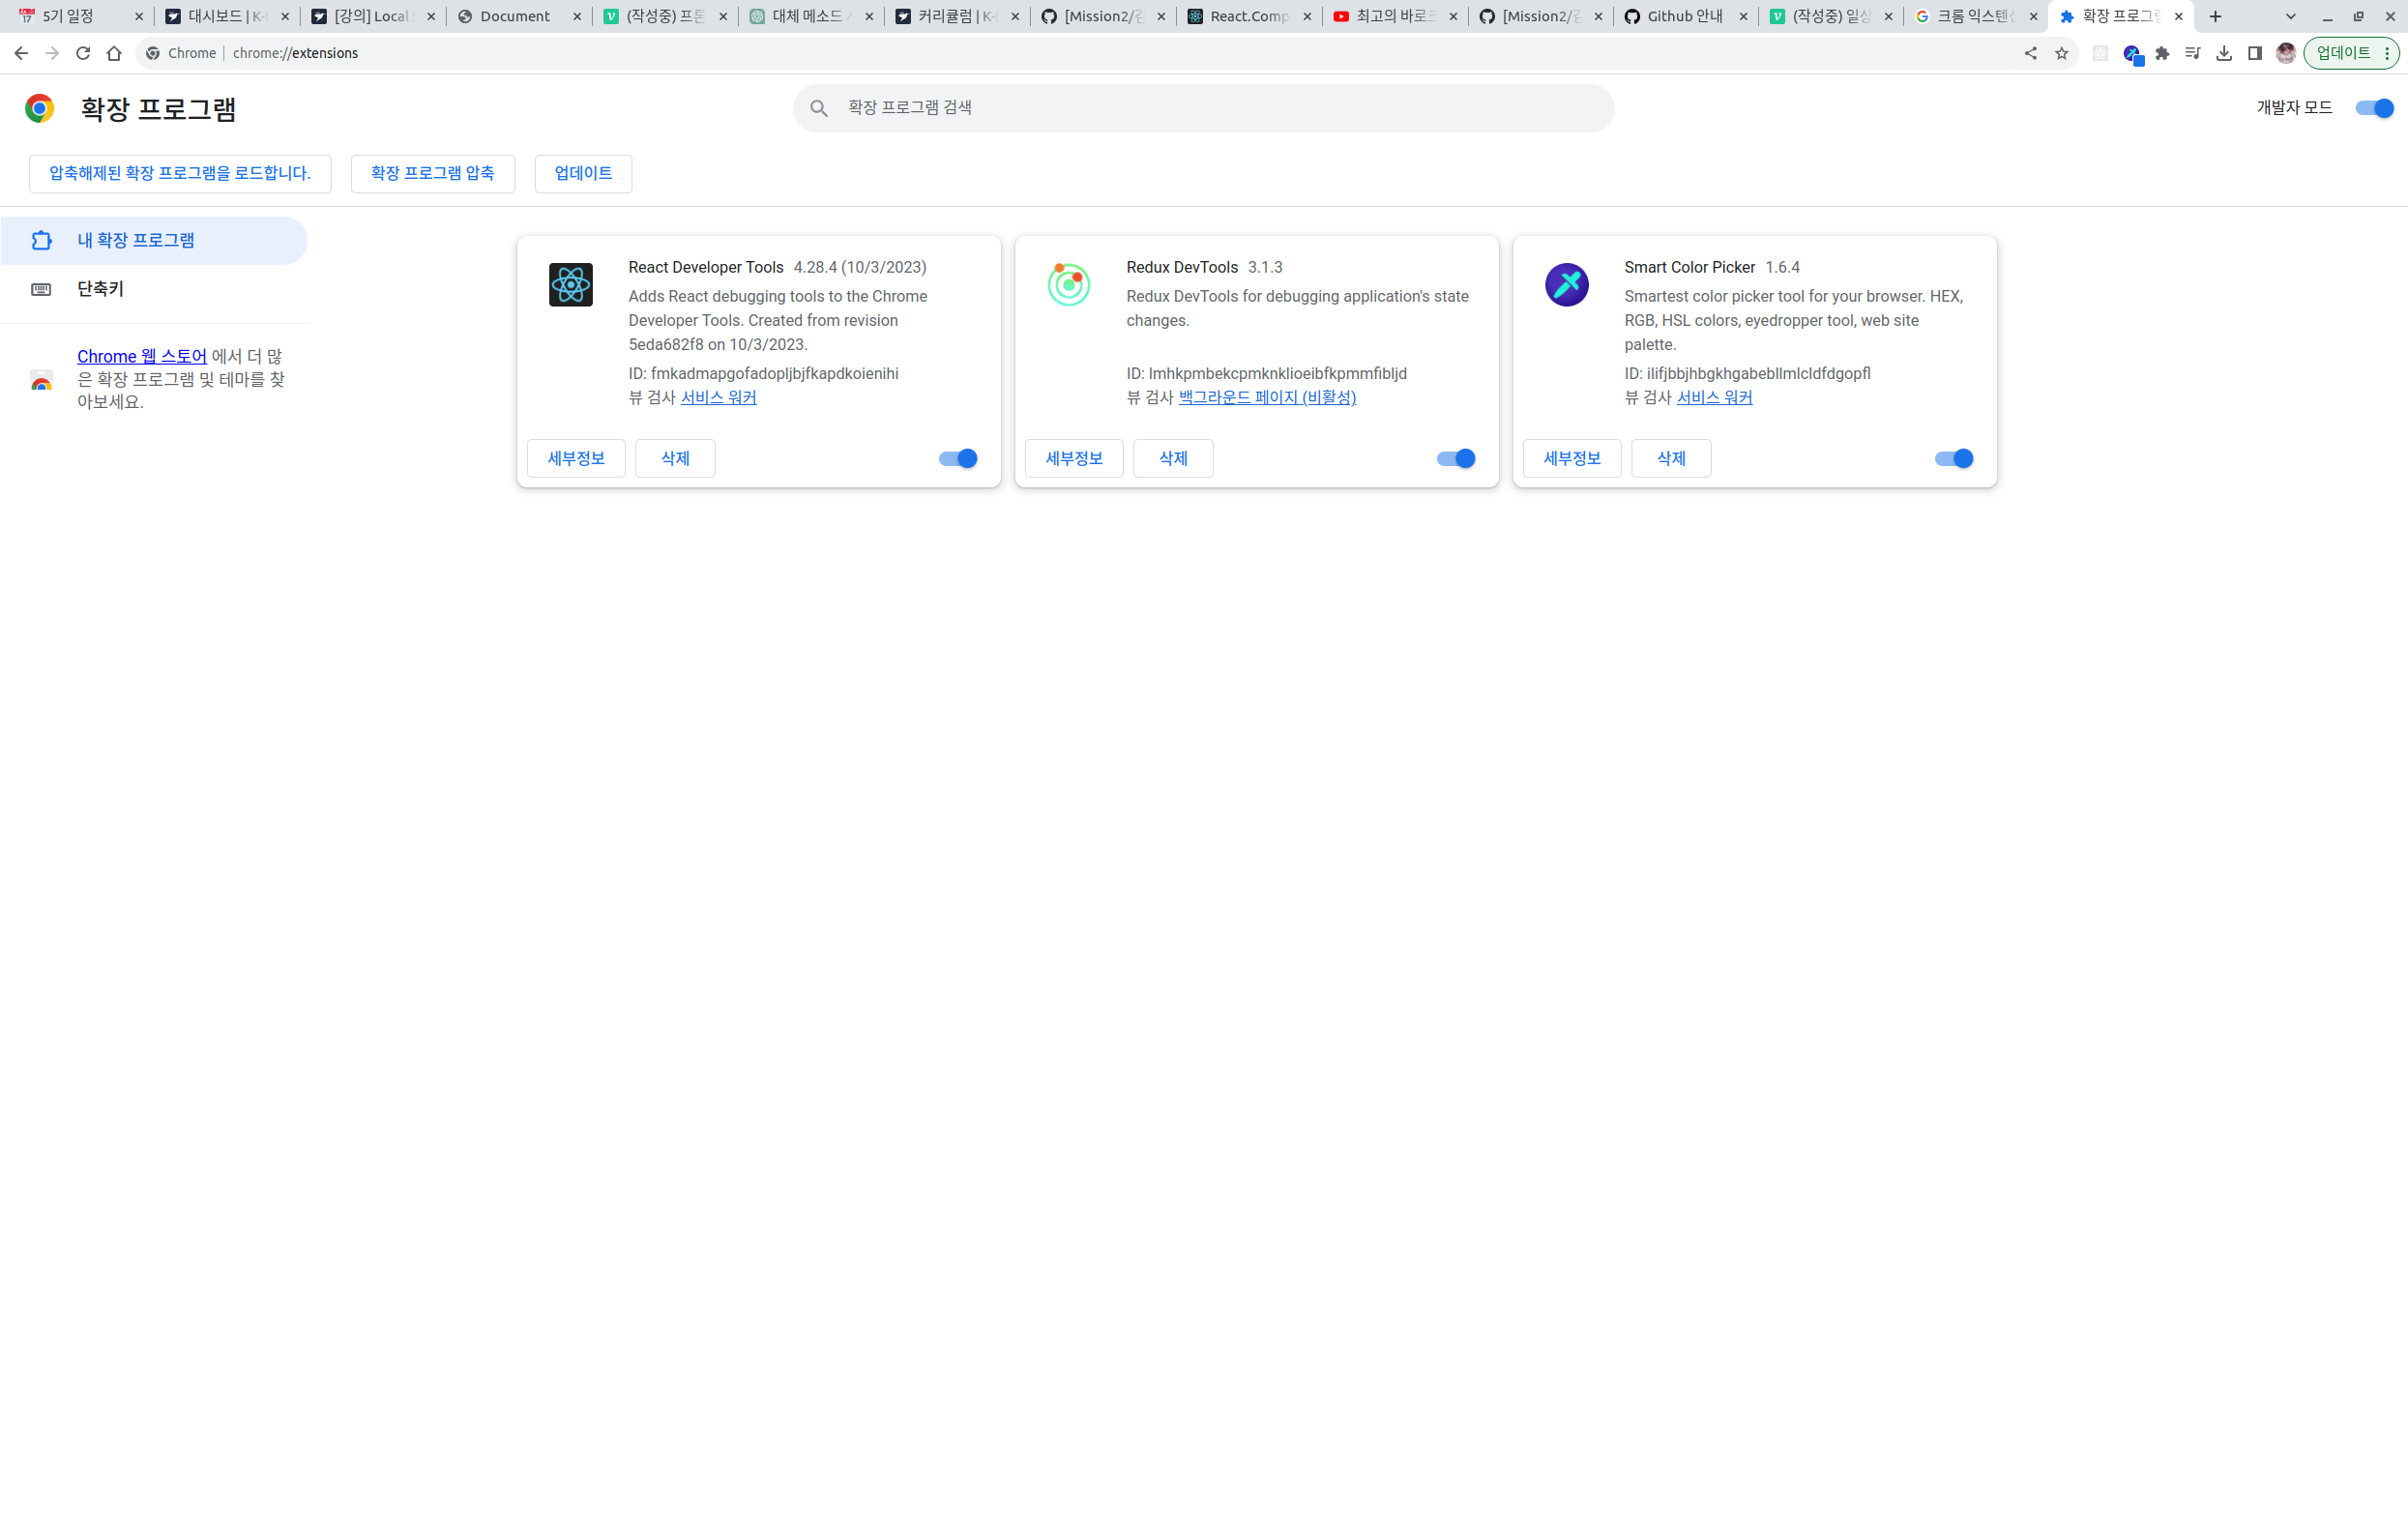Open the tab search dropdown chevron
The image size is (2408, 1521).
click(x=2291, y=16)
